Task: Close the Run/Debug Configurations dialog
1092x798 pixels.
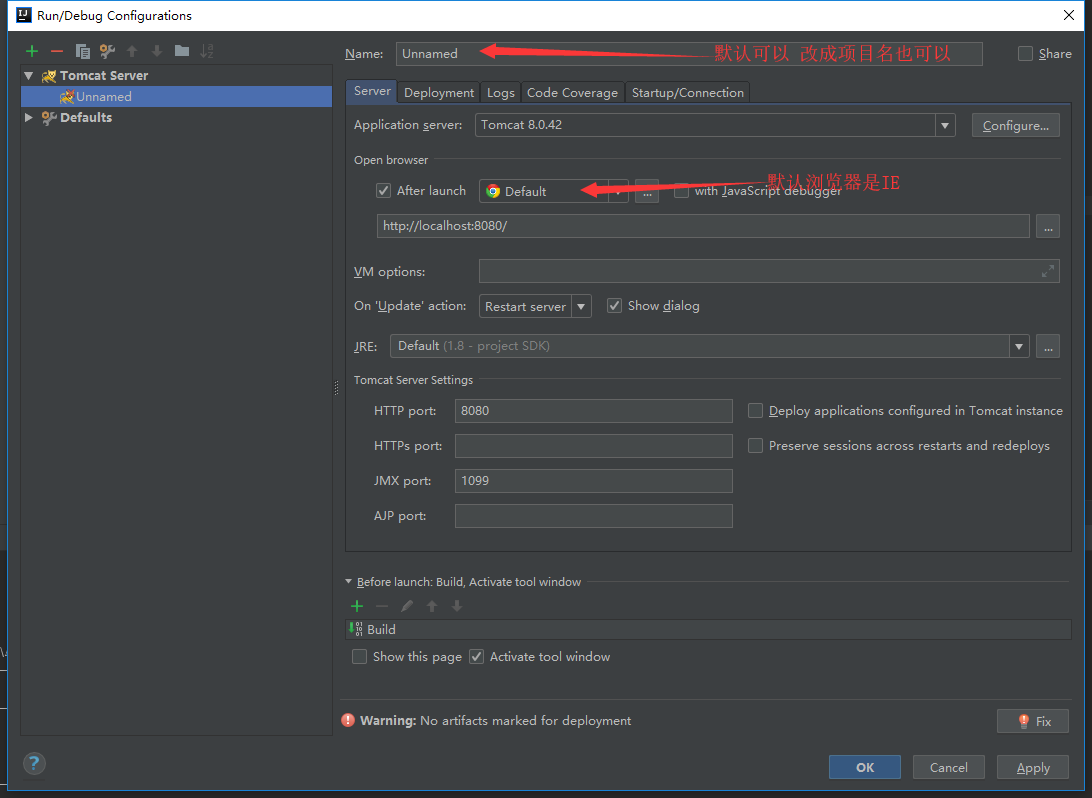Action: (x=1069, y=15)
